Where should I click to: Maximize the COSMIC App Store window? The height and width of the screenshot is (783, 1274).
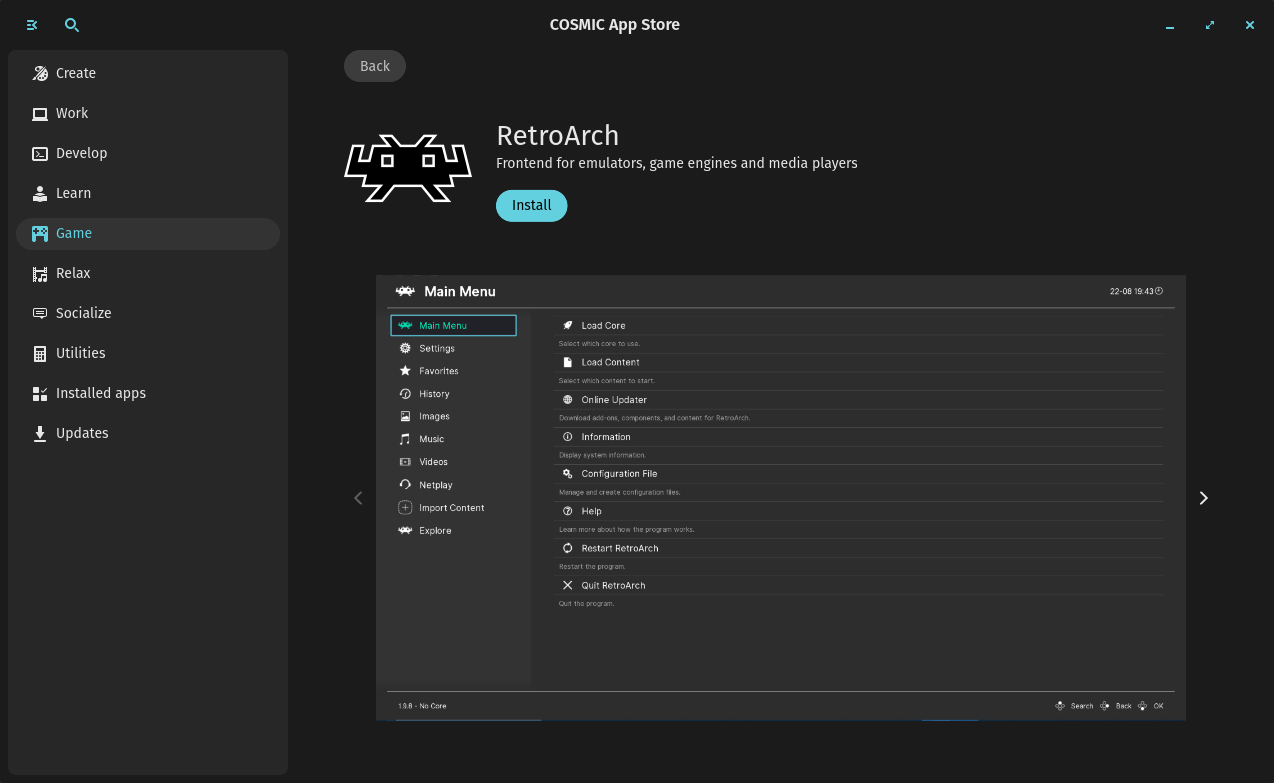pyautogui.click(x=1210, y=25)
